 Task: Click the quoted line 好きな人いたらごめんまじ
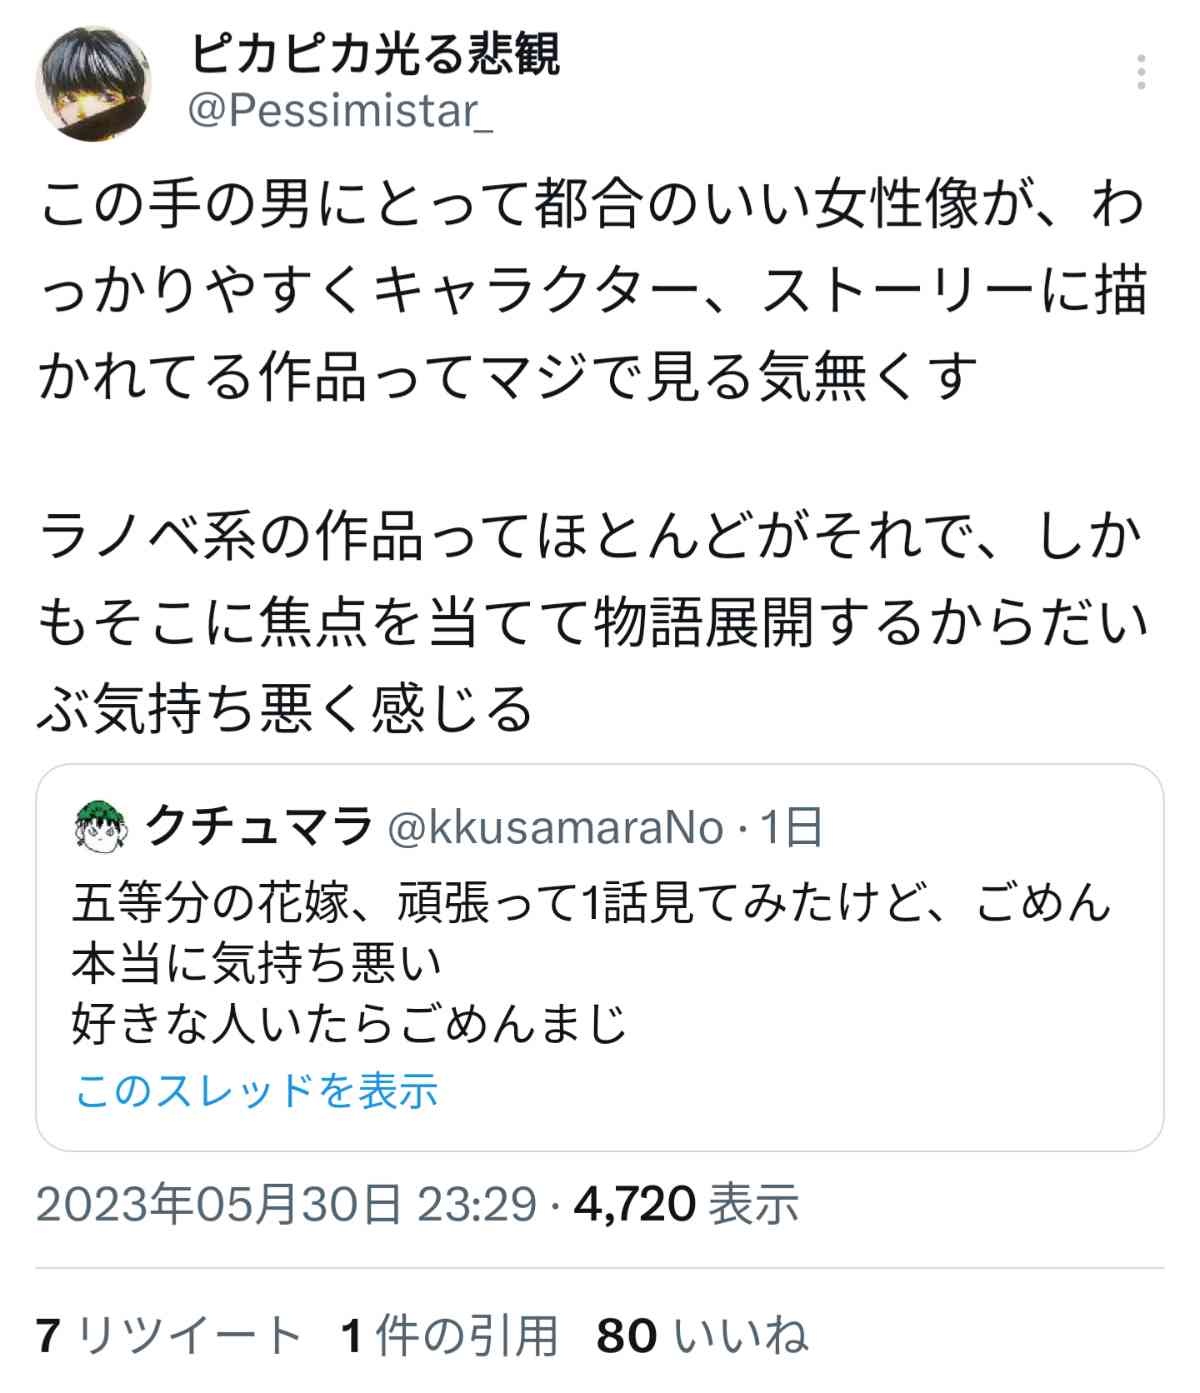point(349,1024)
